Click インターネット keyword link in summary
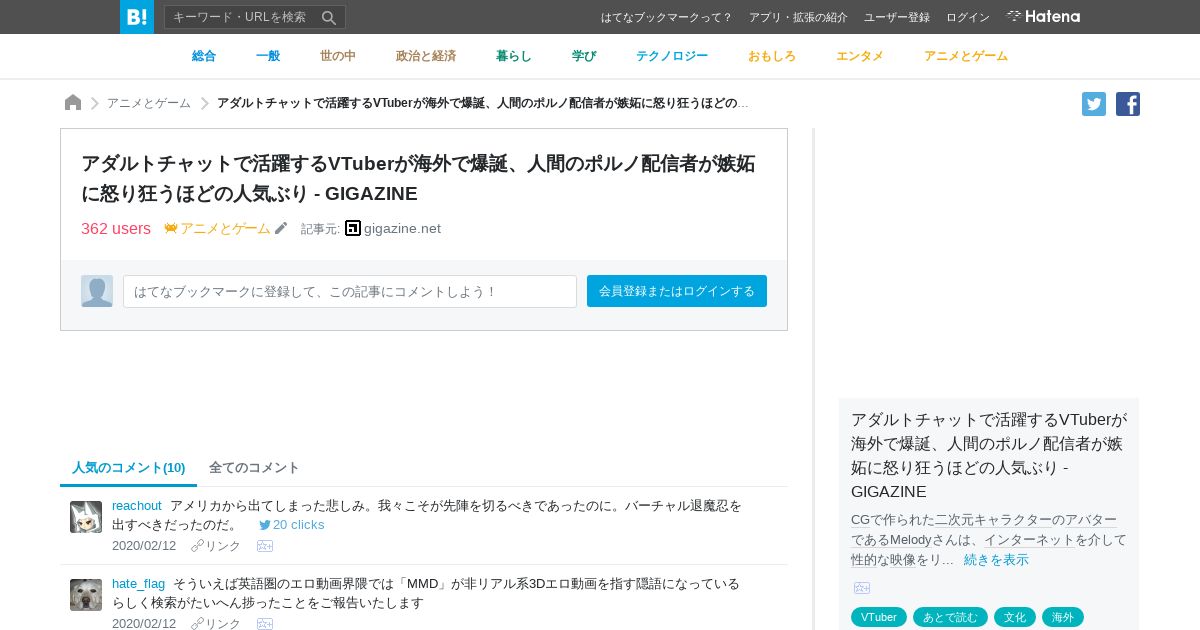The width and height of the screenshot is (1200, 630). pos(1029,540)
